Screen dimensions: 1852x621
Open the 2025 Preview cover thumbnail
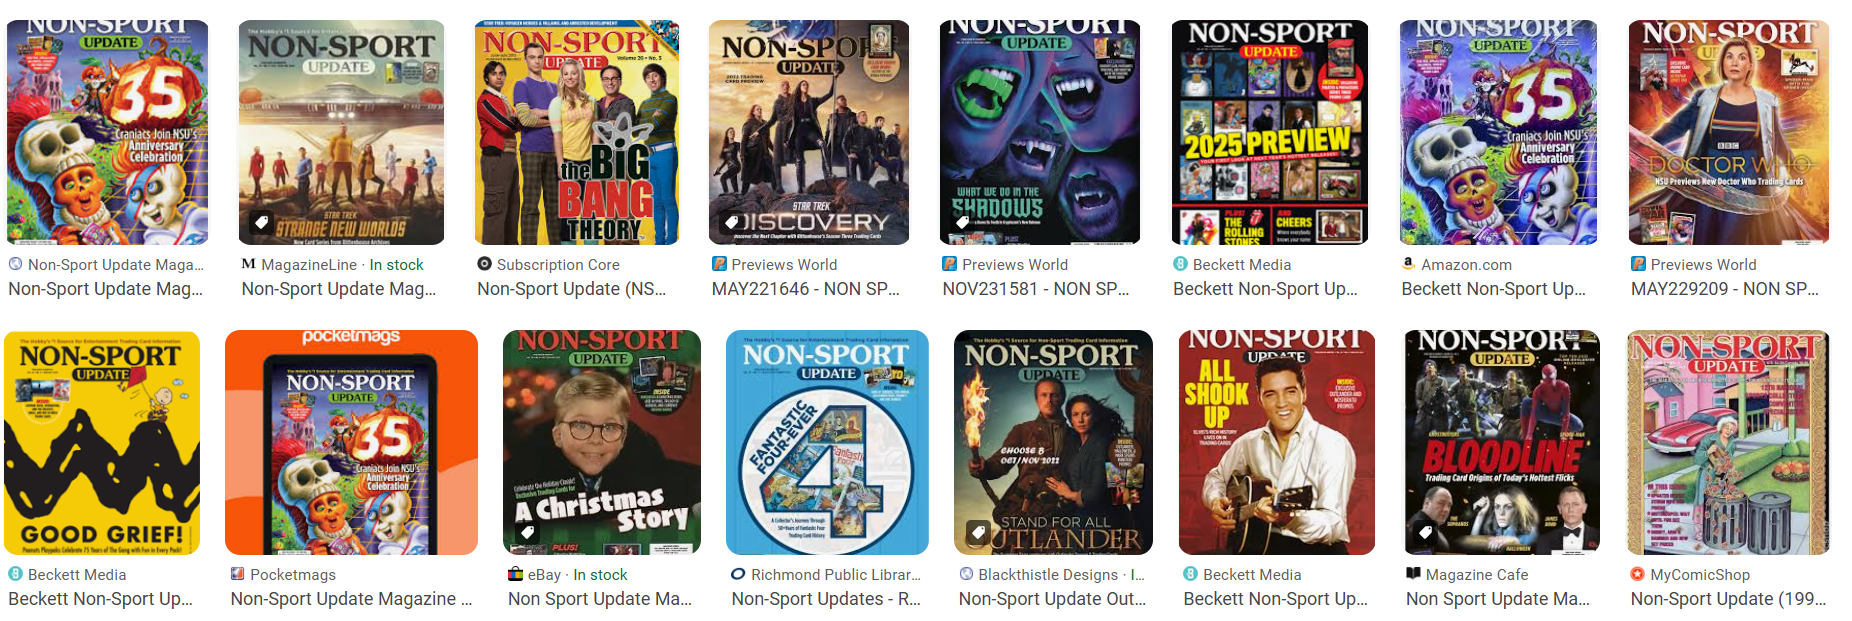[1270, 132]
